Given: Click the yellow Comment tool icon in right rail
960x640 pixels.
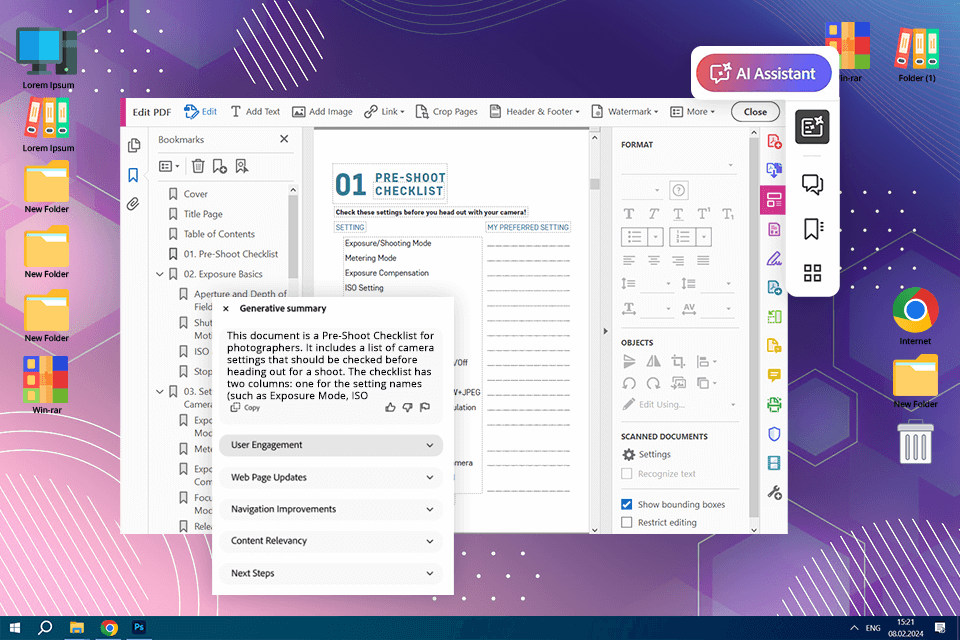Looking at the screenshot, I should [x=774, y=375].
